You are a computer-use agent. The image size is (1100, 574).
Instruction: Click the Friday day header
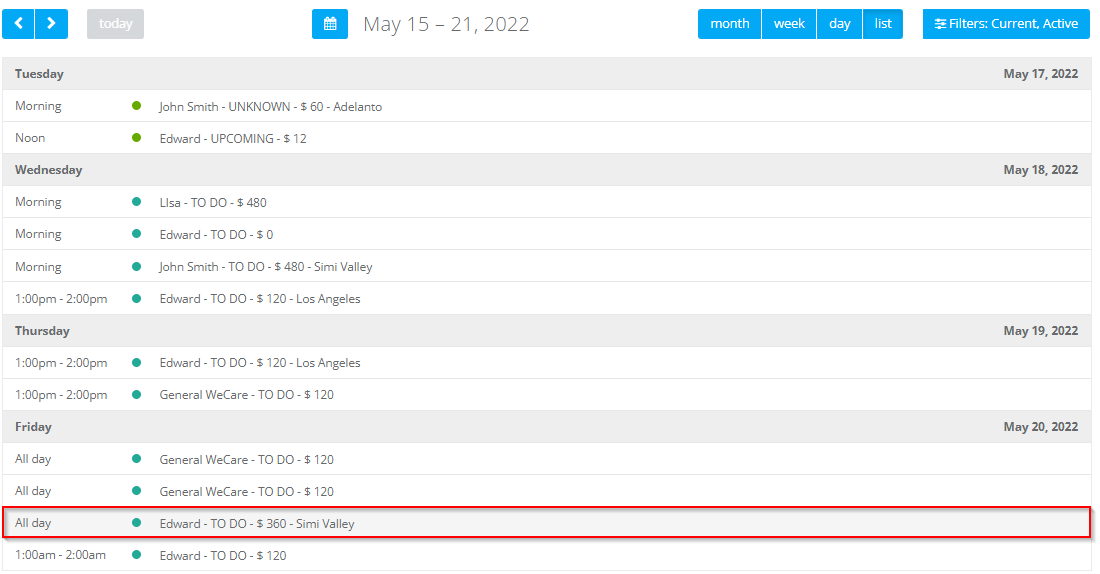tap(33, 427)
